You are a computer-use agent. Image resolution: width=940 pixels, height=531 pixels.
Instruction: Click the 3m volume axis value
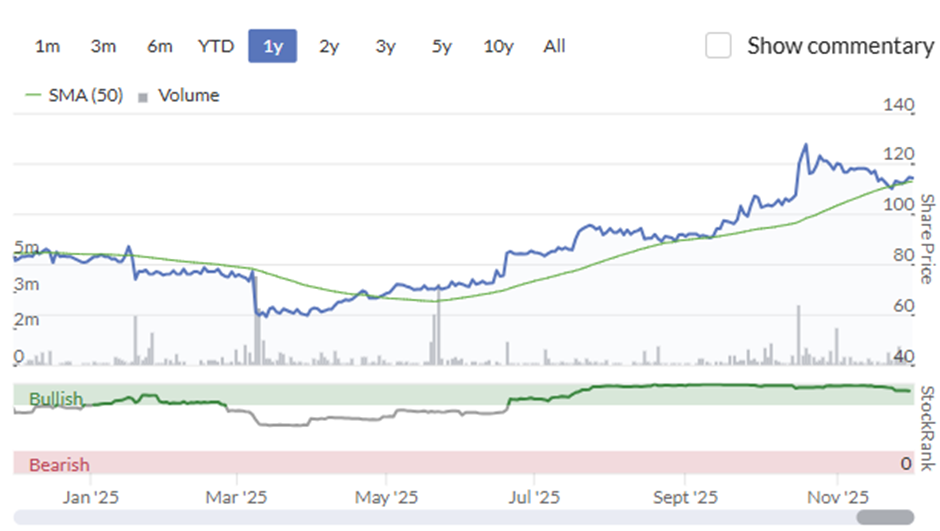click(26, 283)
